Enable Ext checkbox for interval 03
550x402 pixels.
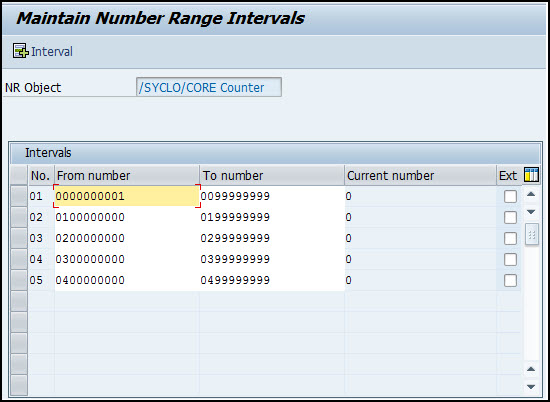coord(510,239)
